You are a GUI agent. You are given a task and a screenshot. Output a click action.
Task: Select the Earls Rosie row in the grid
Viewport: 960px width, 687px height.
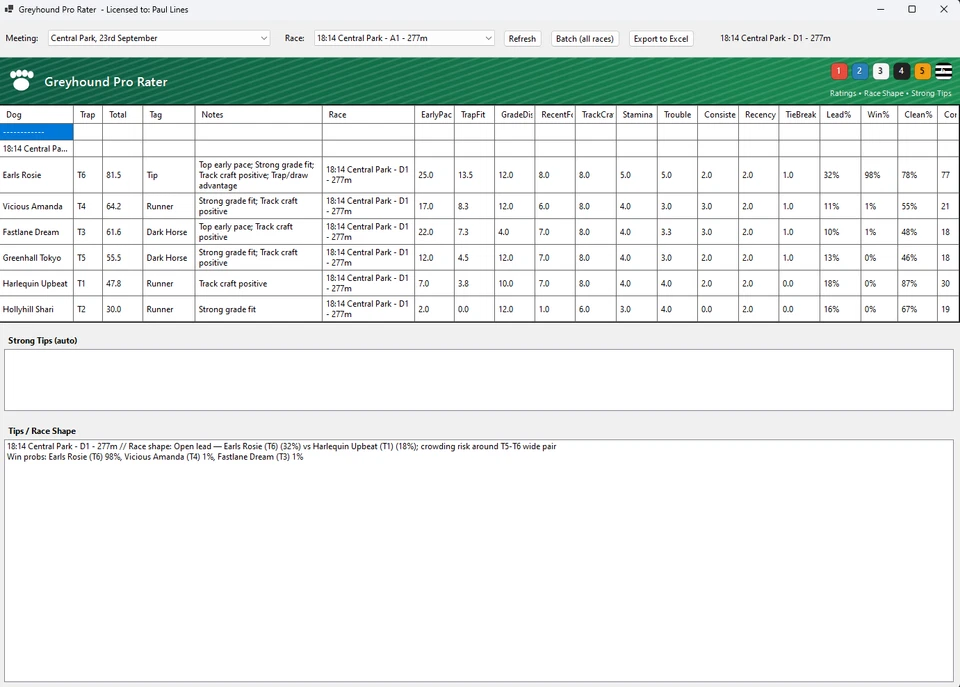(x=33, y=175)
